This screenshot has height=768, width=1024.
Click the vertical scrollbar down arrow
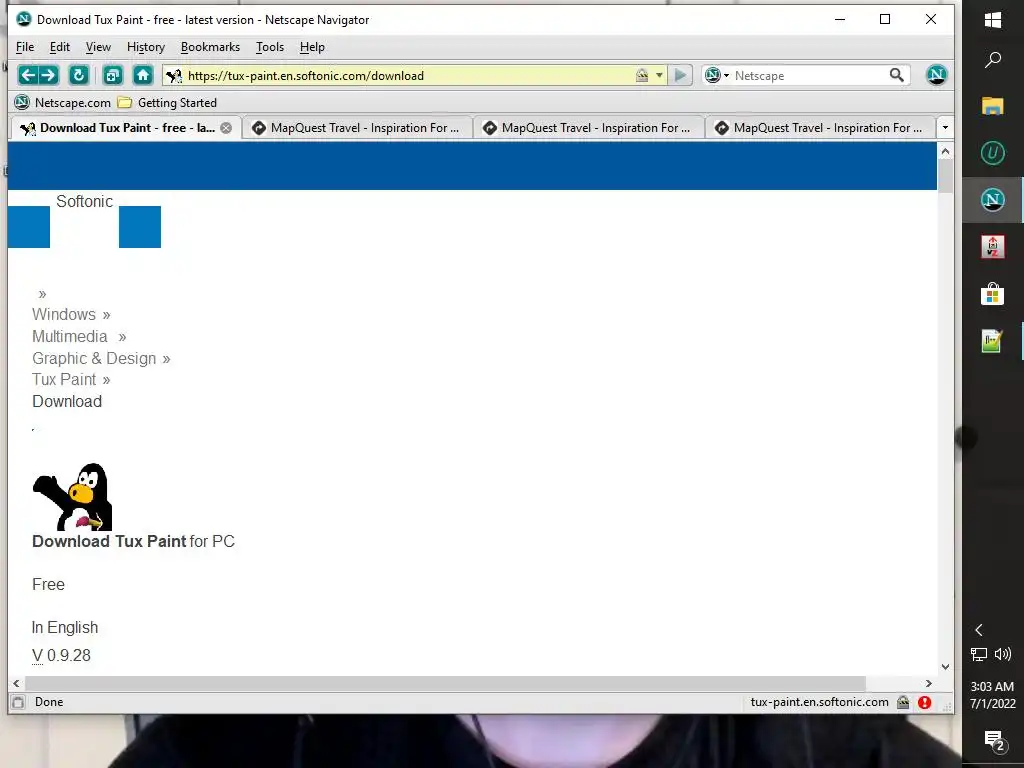(945, 667)
